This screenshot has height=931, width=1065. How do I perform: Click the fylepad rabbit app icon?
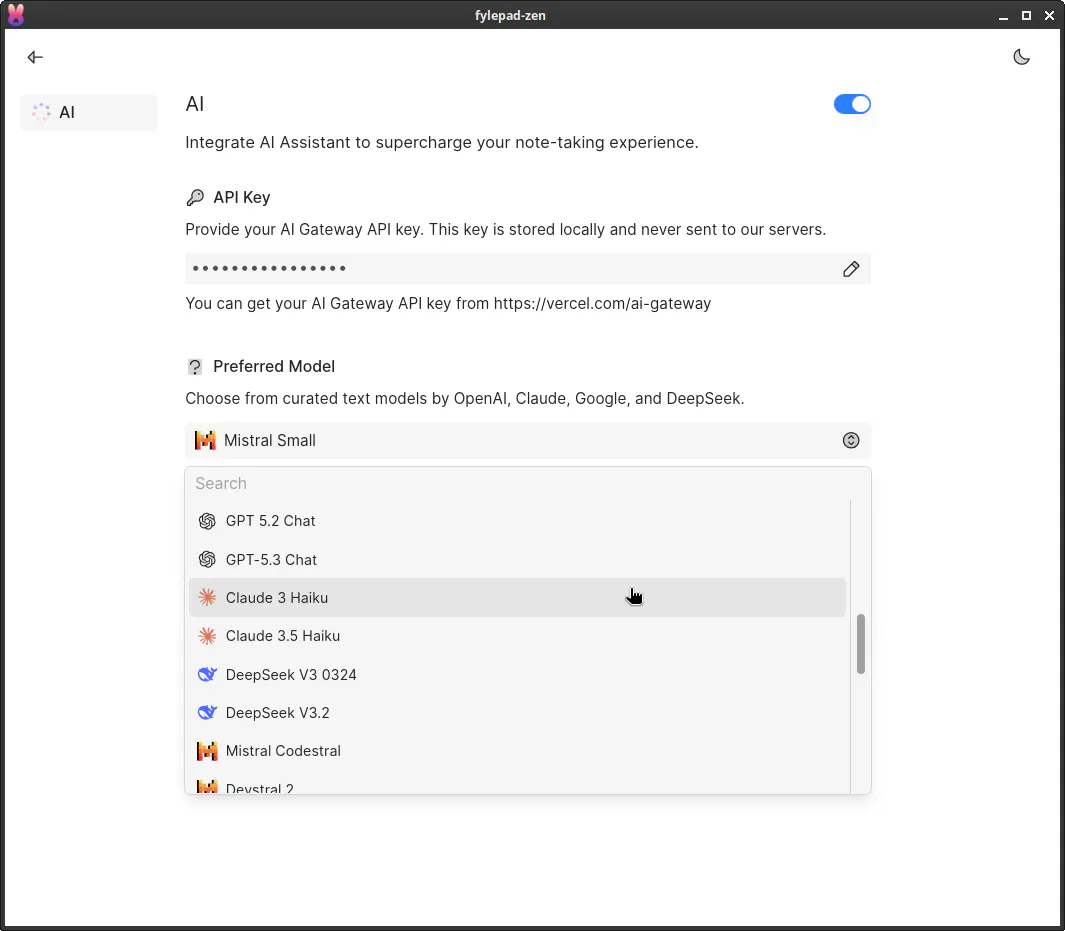click(x=16, y=14)
